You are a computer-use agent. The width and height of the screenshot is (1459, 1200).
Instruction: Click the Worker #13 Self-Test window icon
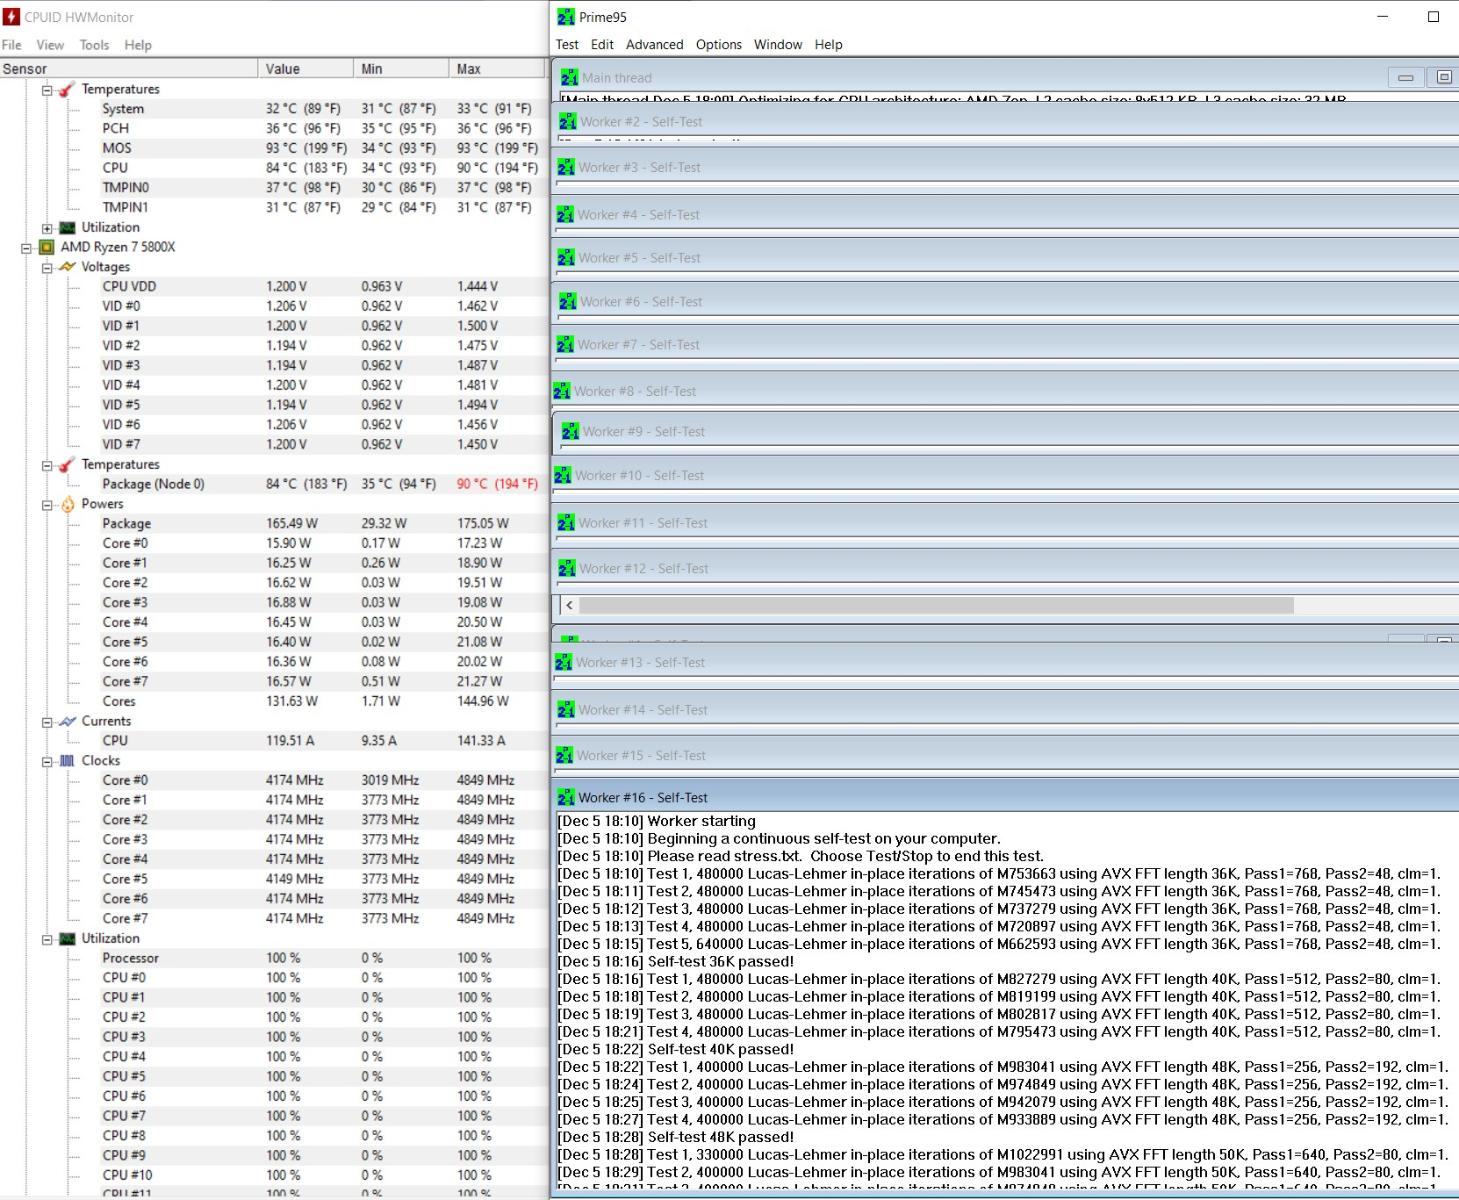coord(563,663)
